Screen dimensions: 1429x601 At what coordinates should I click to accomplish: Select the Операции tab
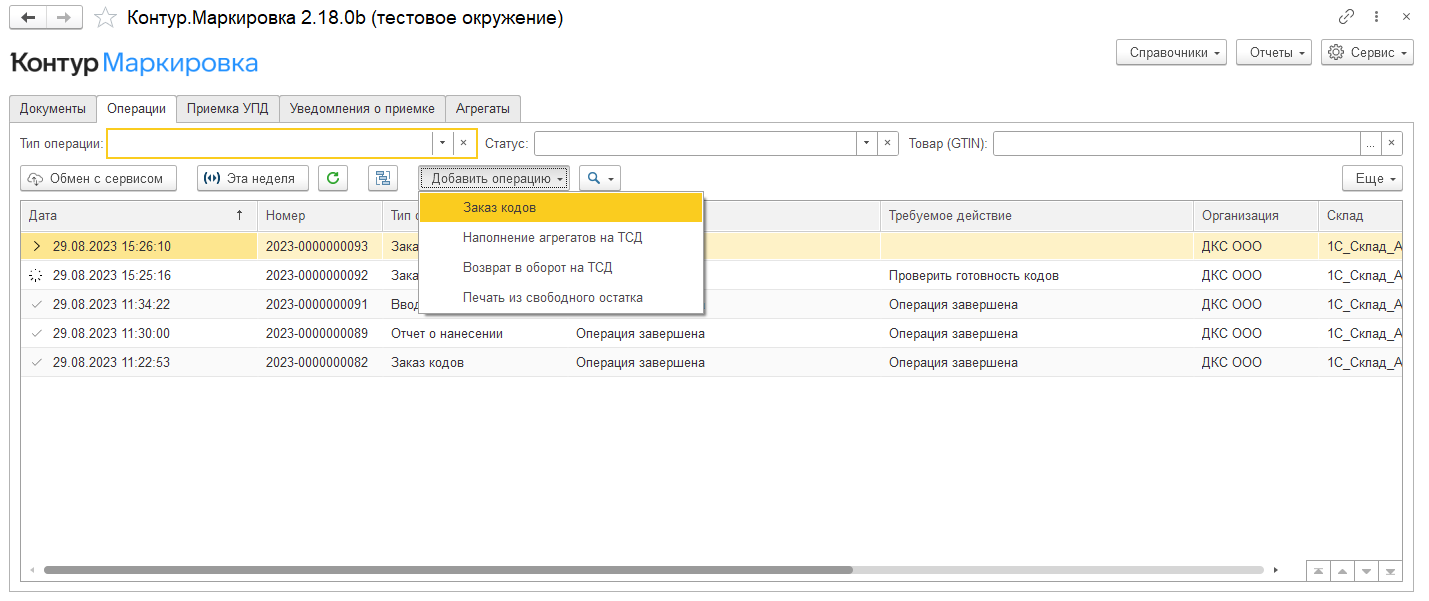tap(137, 109)
